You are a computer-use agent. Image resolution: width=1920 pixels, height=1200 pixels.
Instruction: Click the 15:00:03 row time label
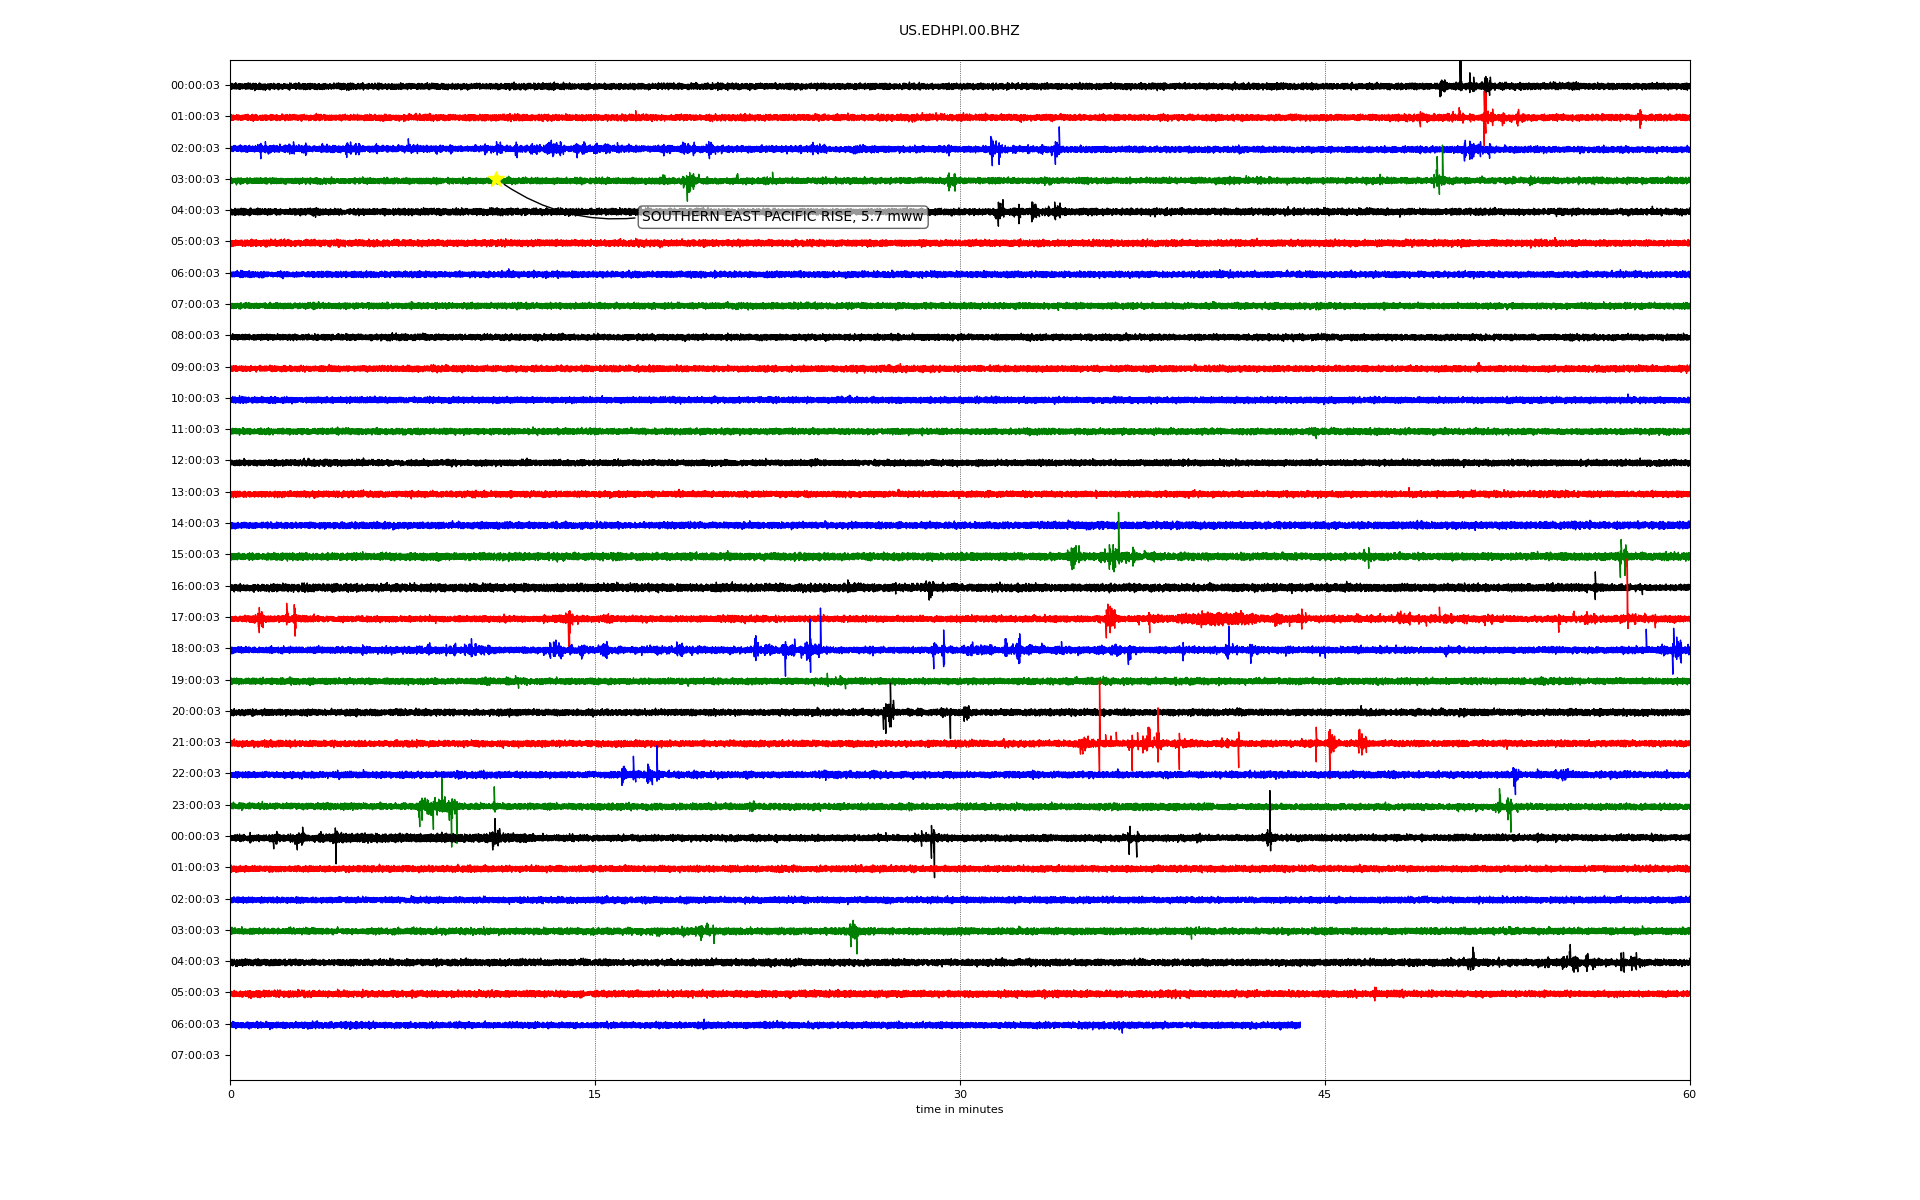(x=195, y=555)
